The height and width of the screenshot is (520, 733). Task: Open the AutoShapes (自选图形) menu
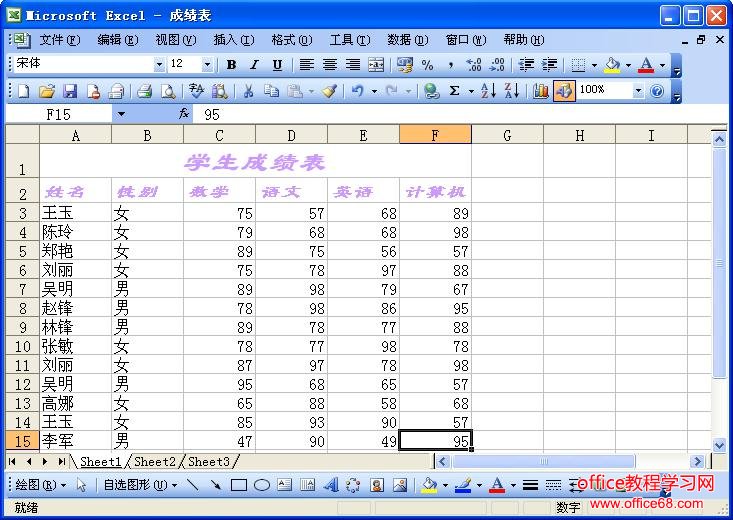point(140,485)
